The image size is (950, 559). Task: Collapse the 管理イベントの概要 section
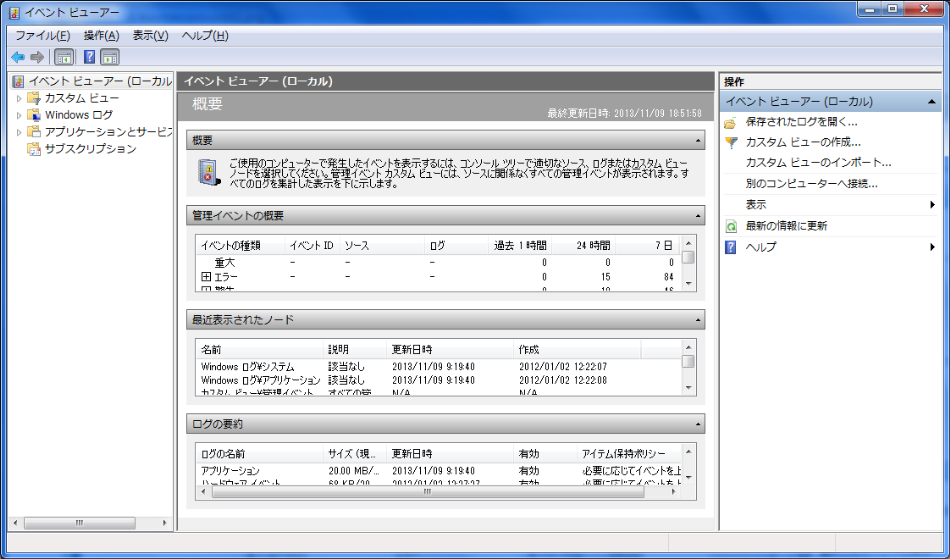698,216
